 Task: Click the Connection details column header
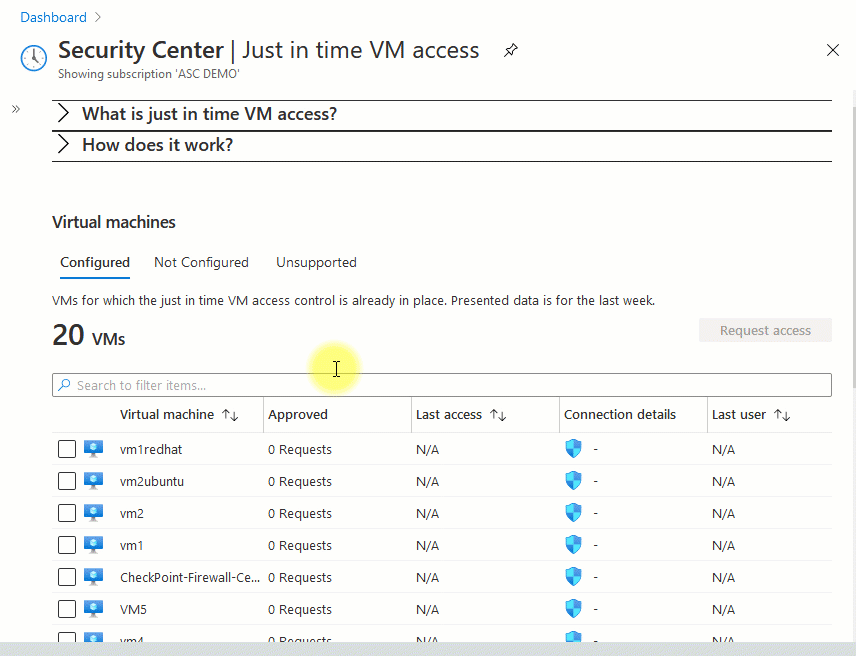[620, 415]
